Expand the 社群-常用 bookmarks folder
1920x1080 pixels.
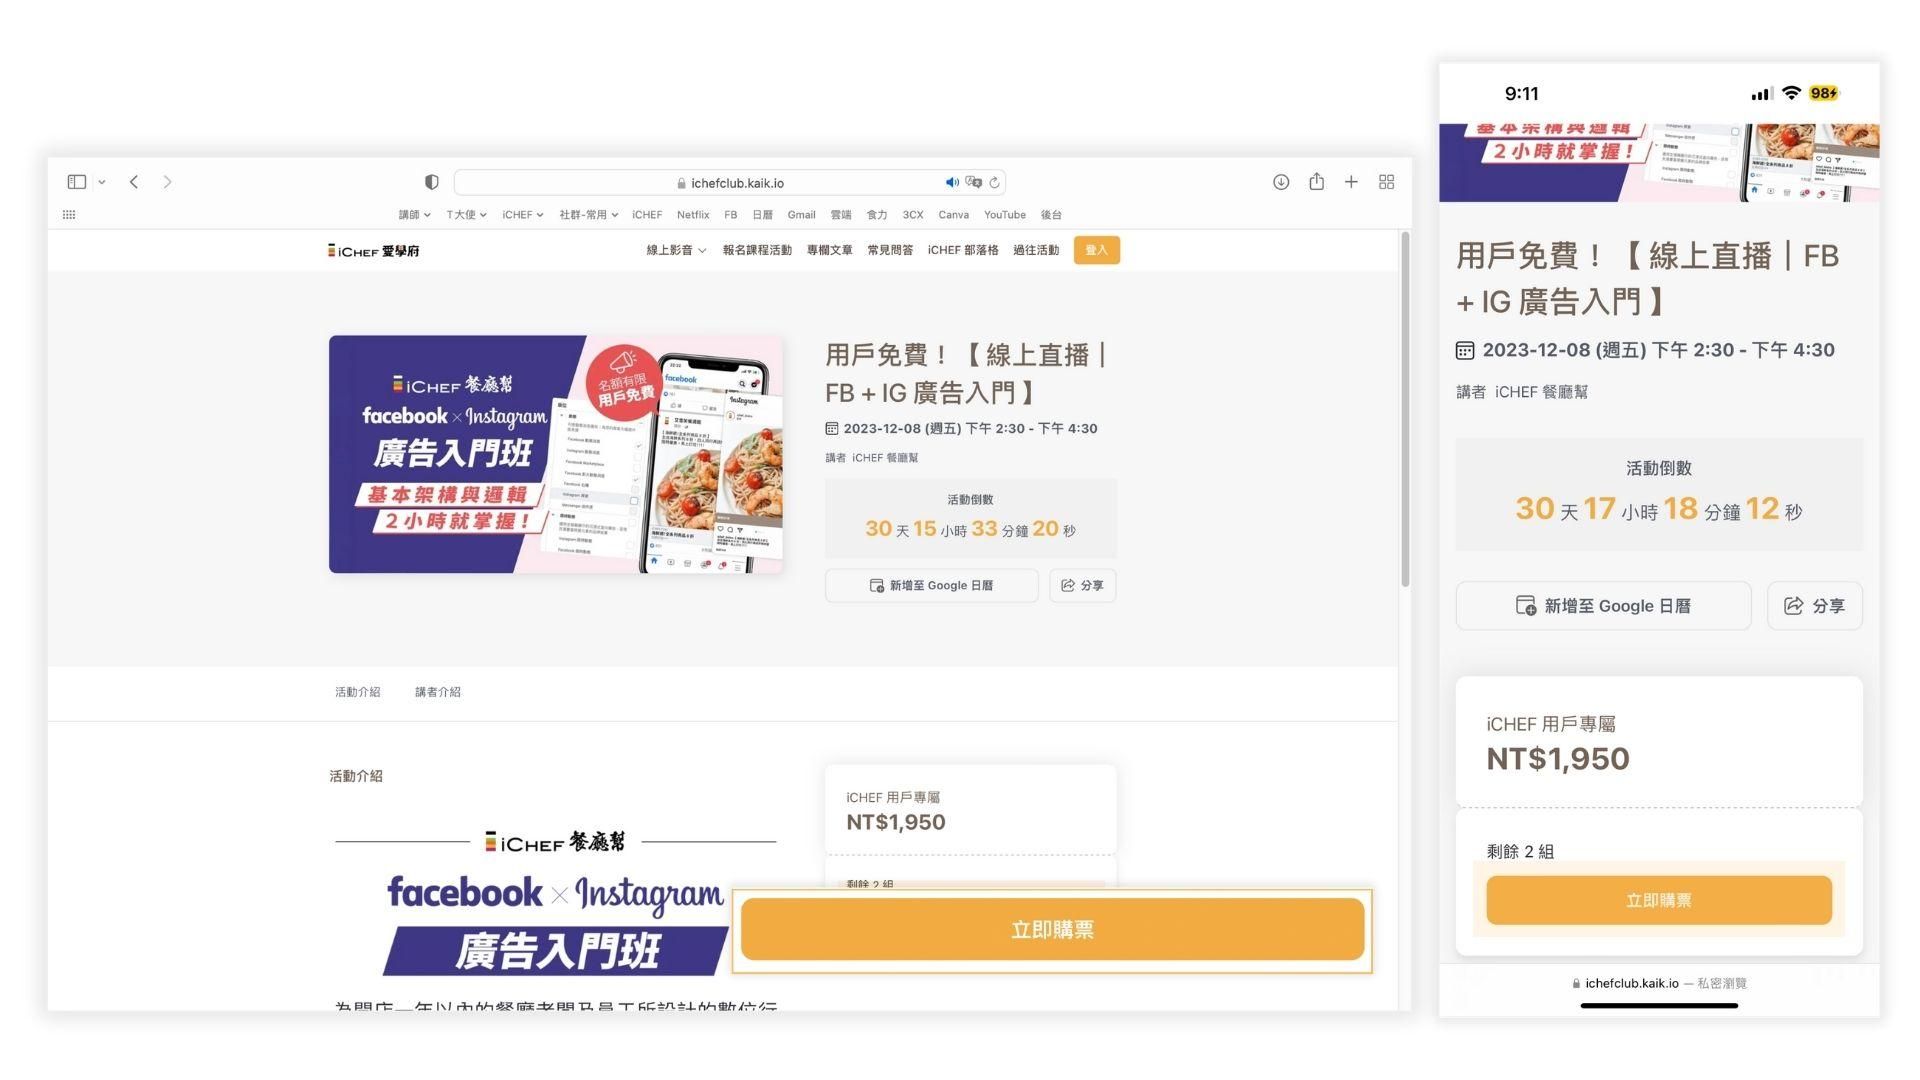[588, 215]
